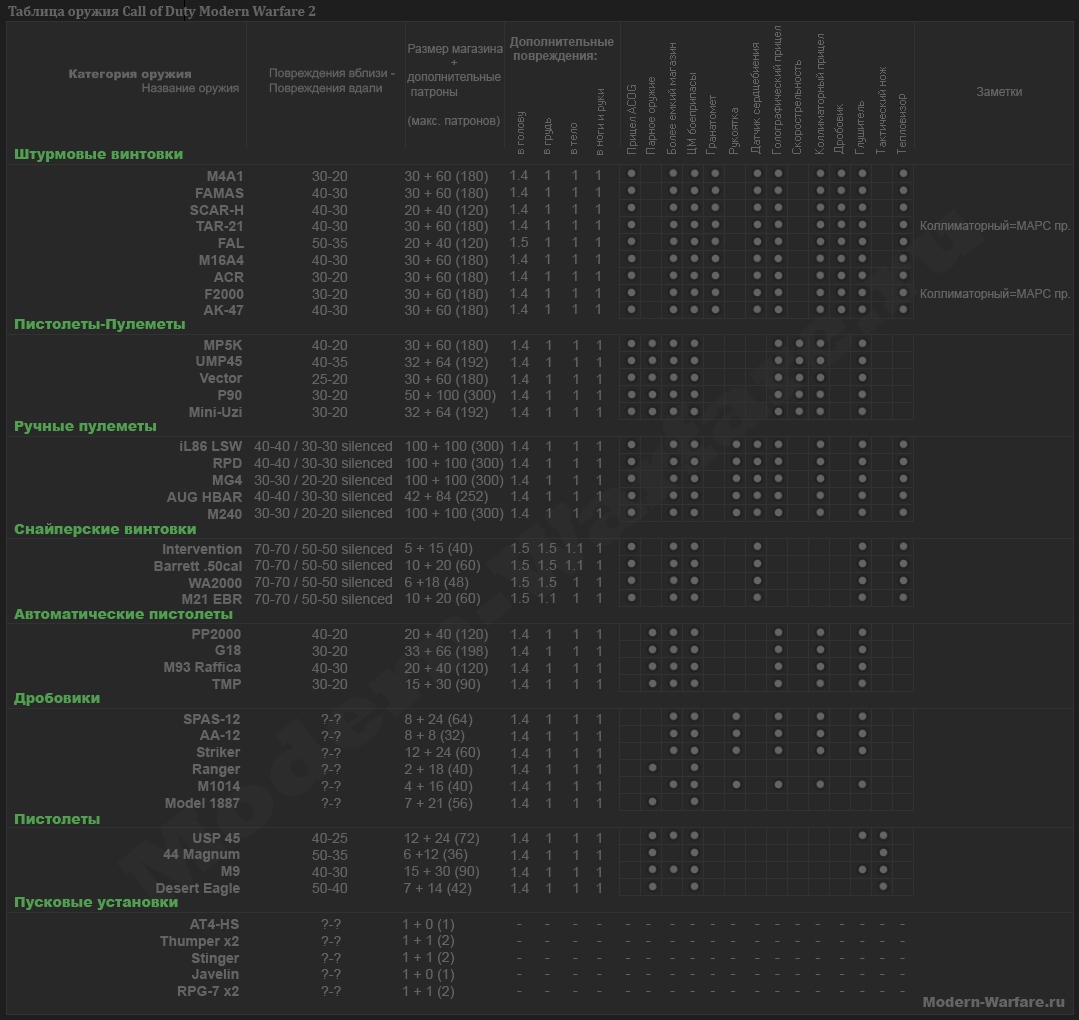
Task: Click the "44 Magnum" pistol name
Action: [x=202, y=855]
